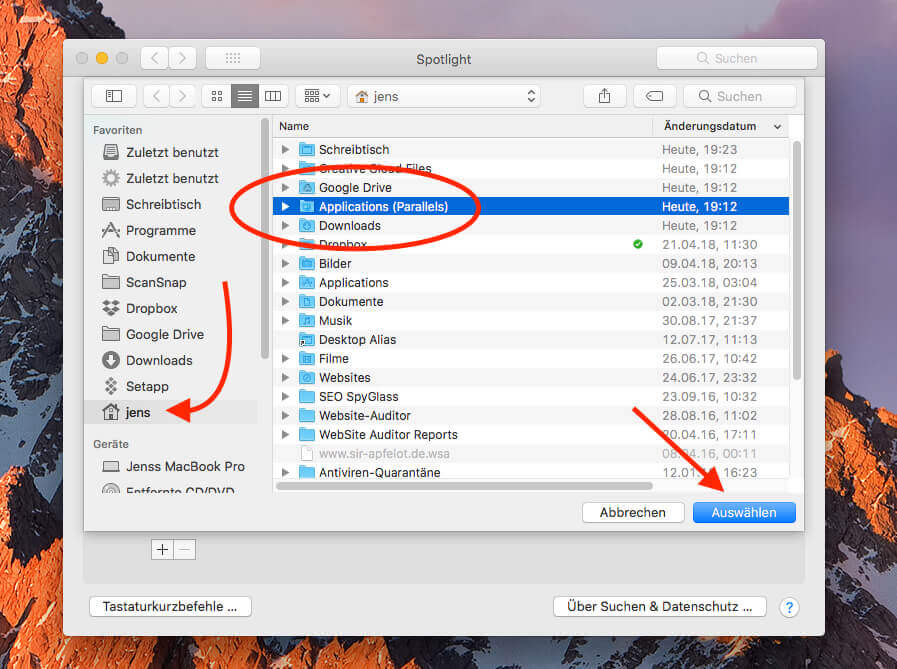The height and width of the screenshot is (669, 897).
Task: Add a location with the plus button
Action: (x=162, y=549)
